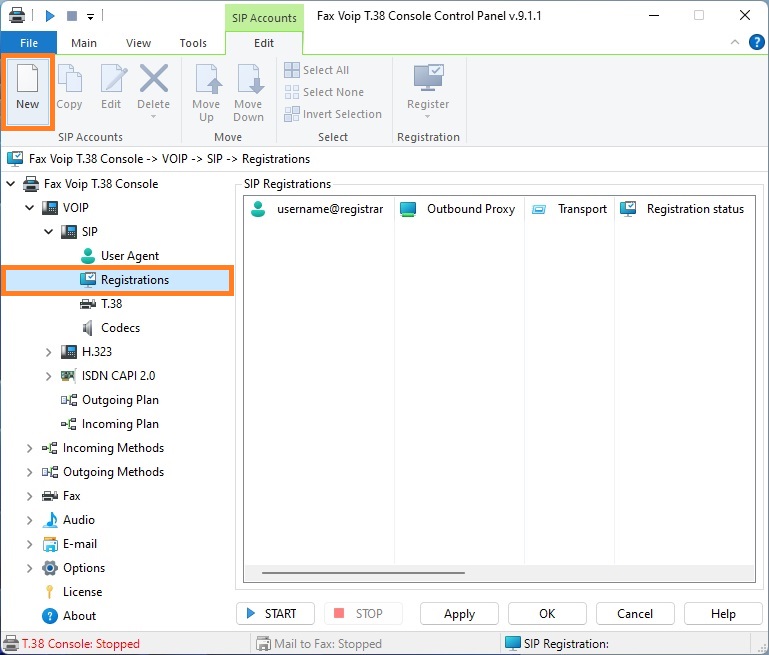Click the Transport column header
The width and height of the screenshot is (769, 655).
pos(569,209)
